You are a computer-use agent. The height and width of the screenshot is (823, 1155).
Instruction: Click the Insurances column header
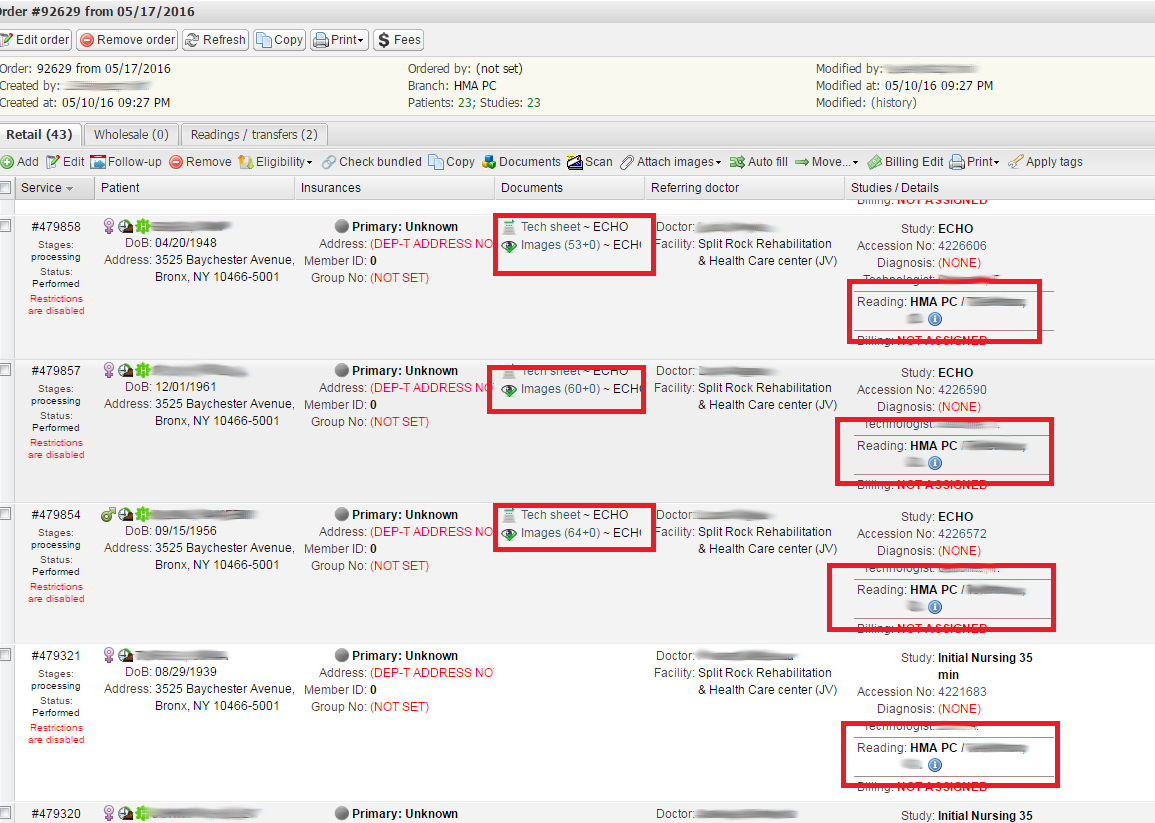(x=394, y=188)
